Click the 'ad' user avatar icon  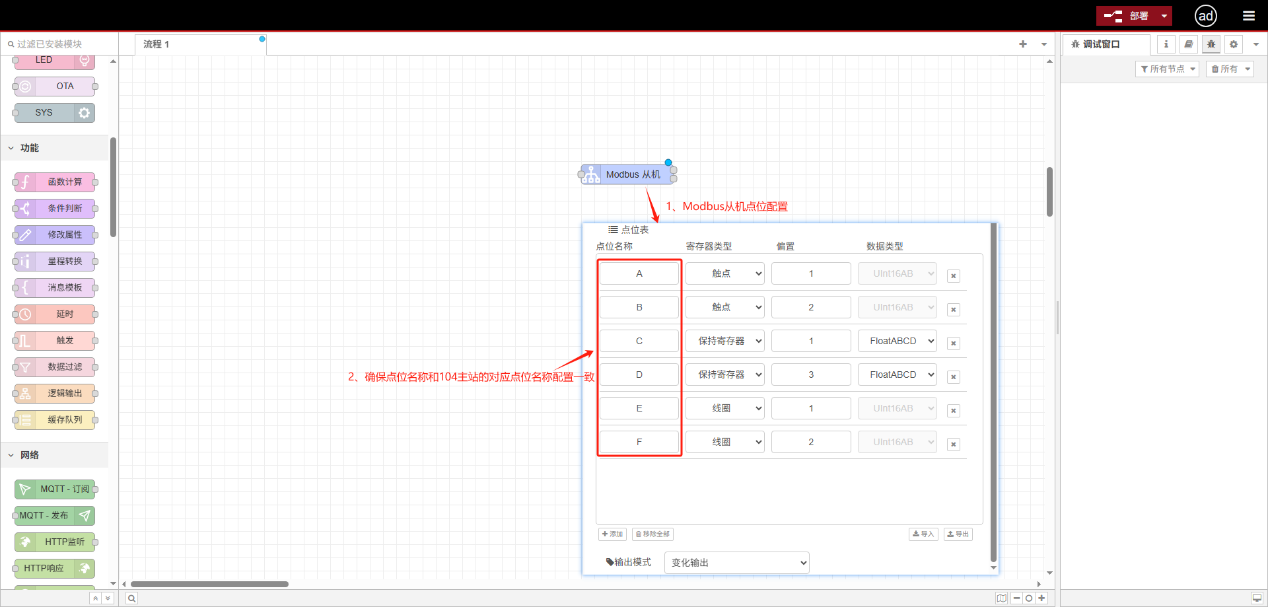tap(1205, 15)
